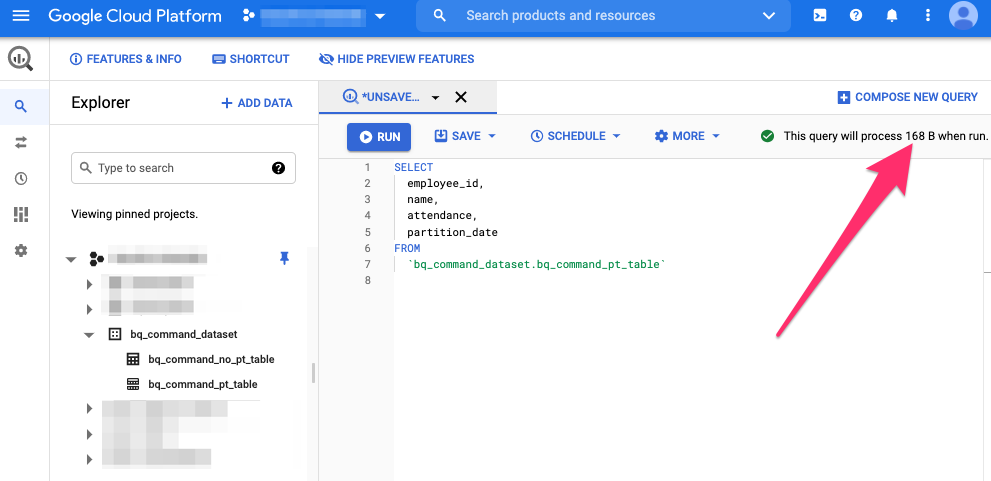This screenshot has height=481, width=991.
Task: Select the SQL workspace search icon in sidebar
Action: coord(21,106)
